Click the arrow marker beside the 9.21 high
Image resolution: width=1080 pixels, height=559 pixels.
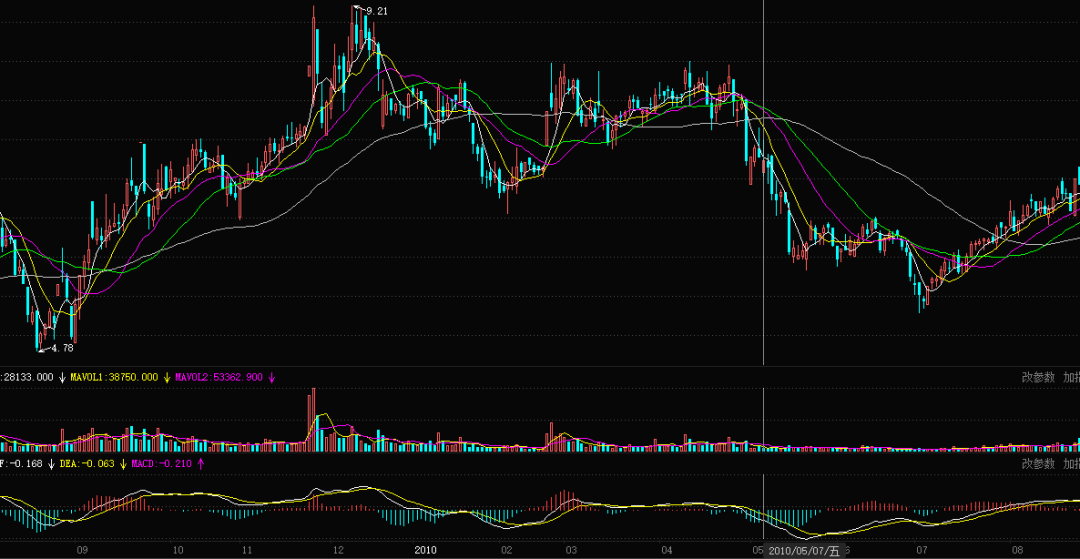click(359, 9)
